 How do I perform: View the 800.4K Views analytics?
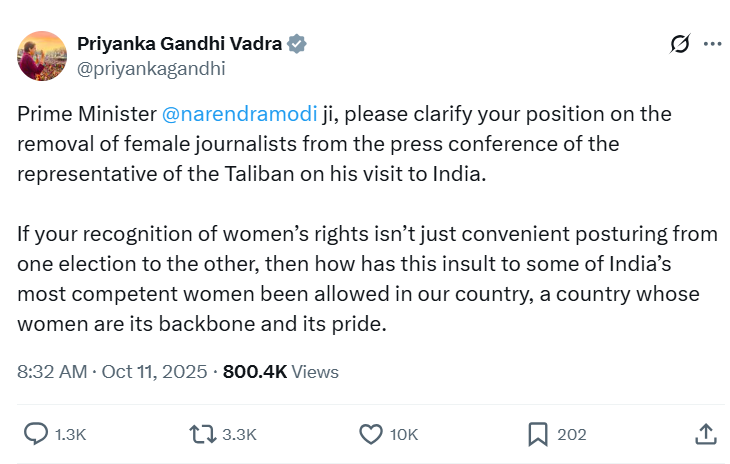pos(281,371)
